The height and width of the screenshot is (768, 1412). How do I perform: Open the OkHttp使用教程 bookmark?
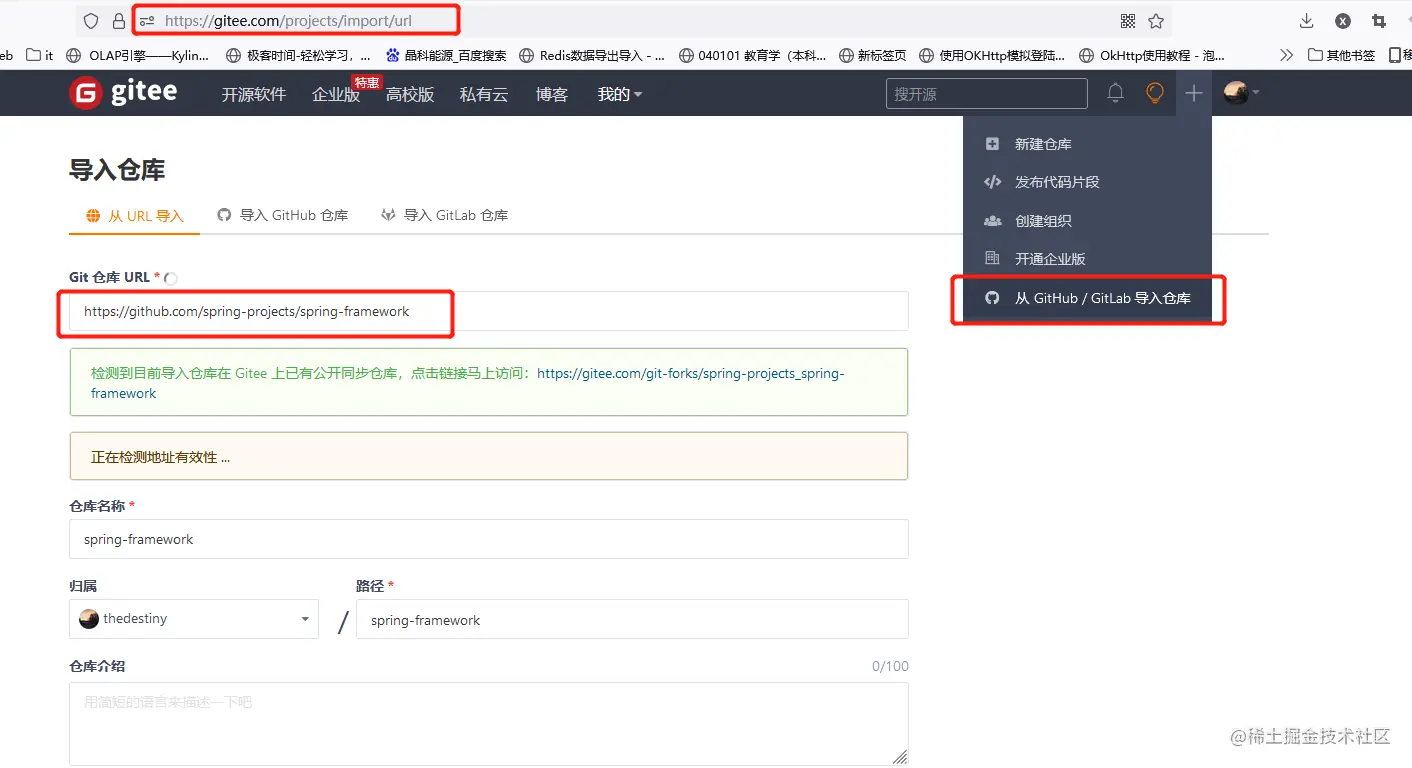tap(1152, 55)
